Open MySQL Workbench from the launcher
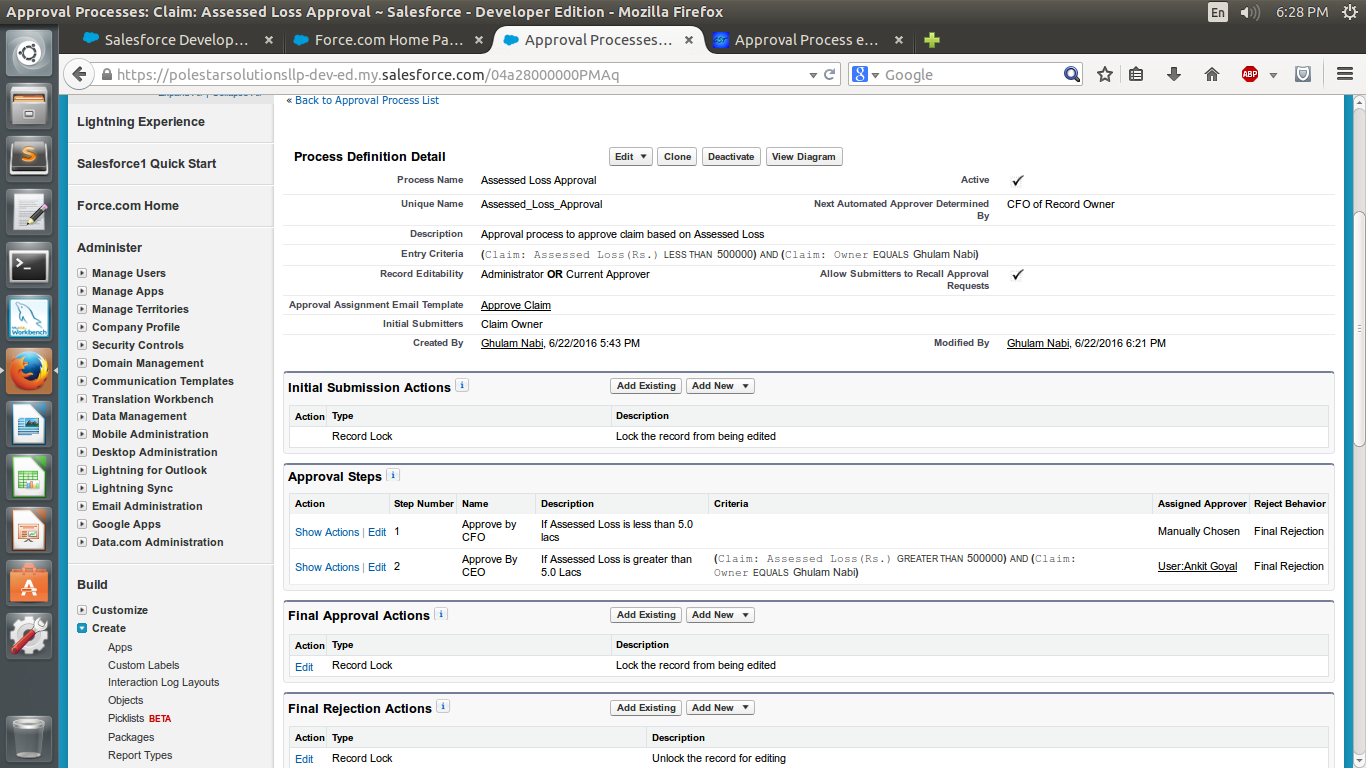This screenshot has height=768, width=1366. [29, 317]
